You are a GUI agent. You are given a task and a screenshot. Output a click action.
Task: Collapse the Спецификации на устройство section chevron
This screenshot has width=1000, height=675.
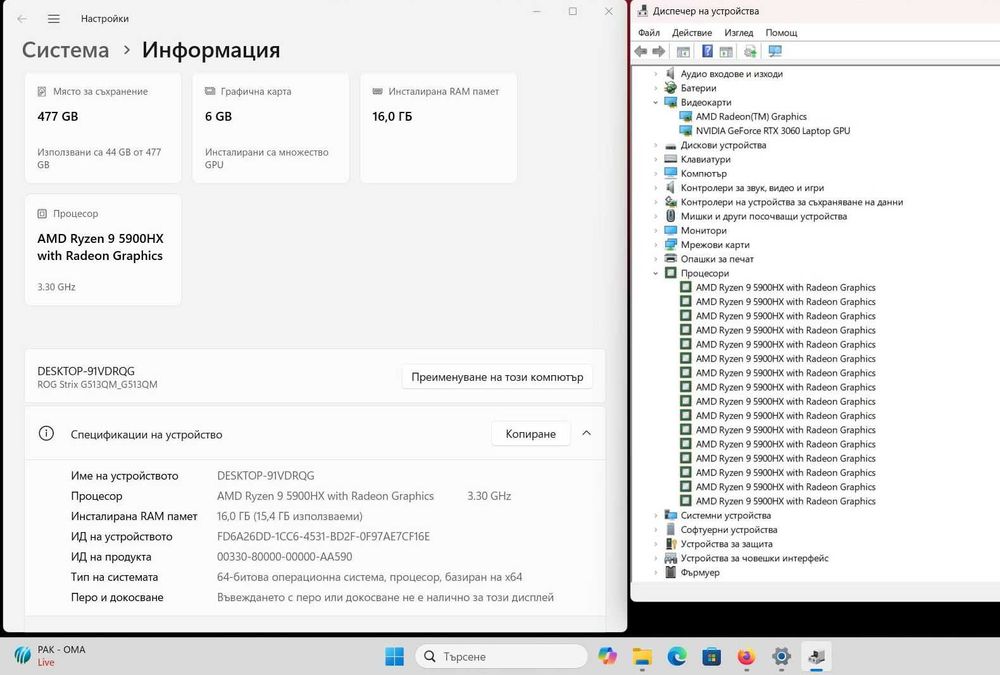[587, 433]
